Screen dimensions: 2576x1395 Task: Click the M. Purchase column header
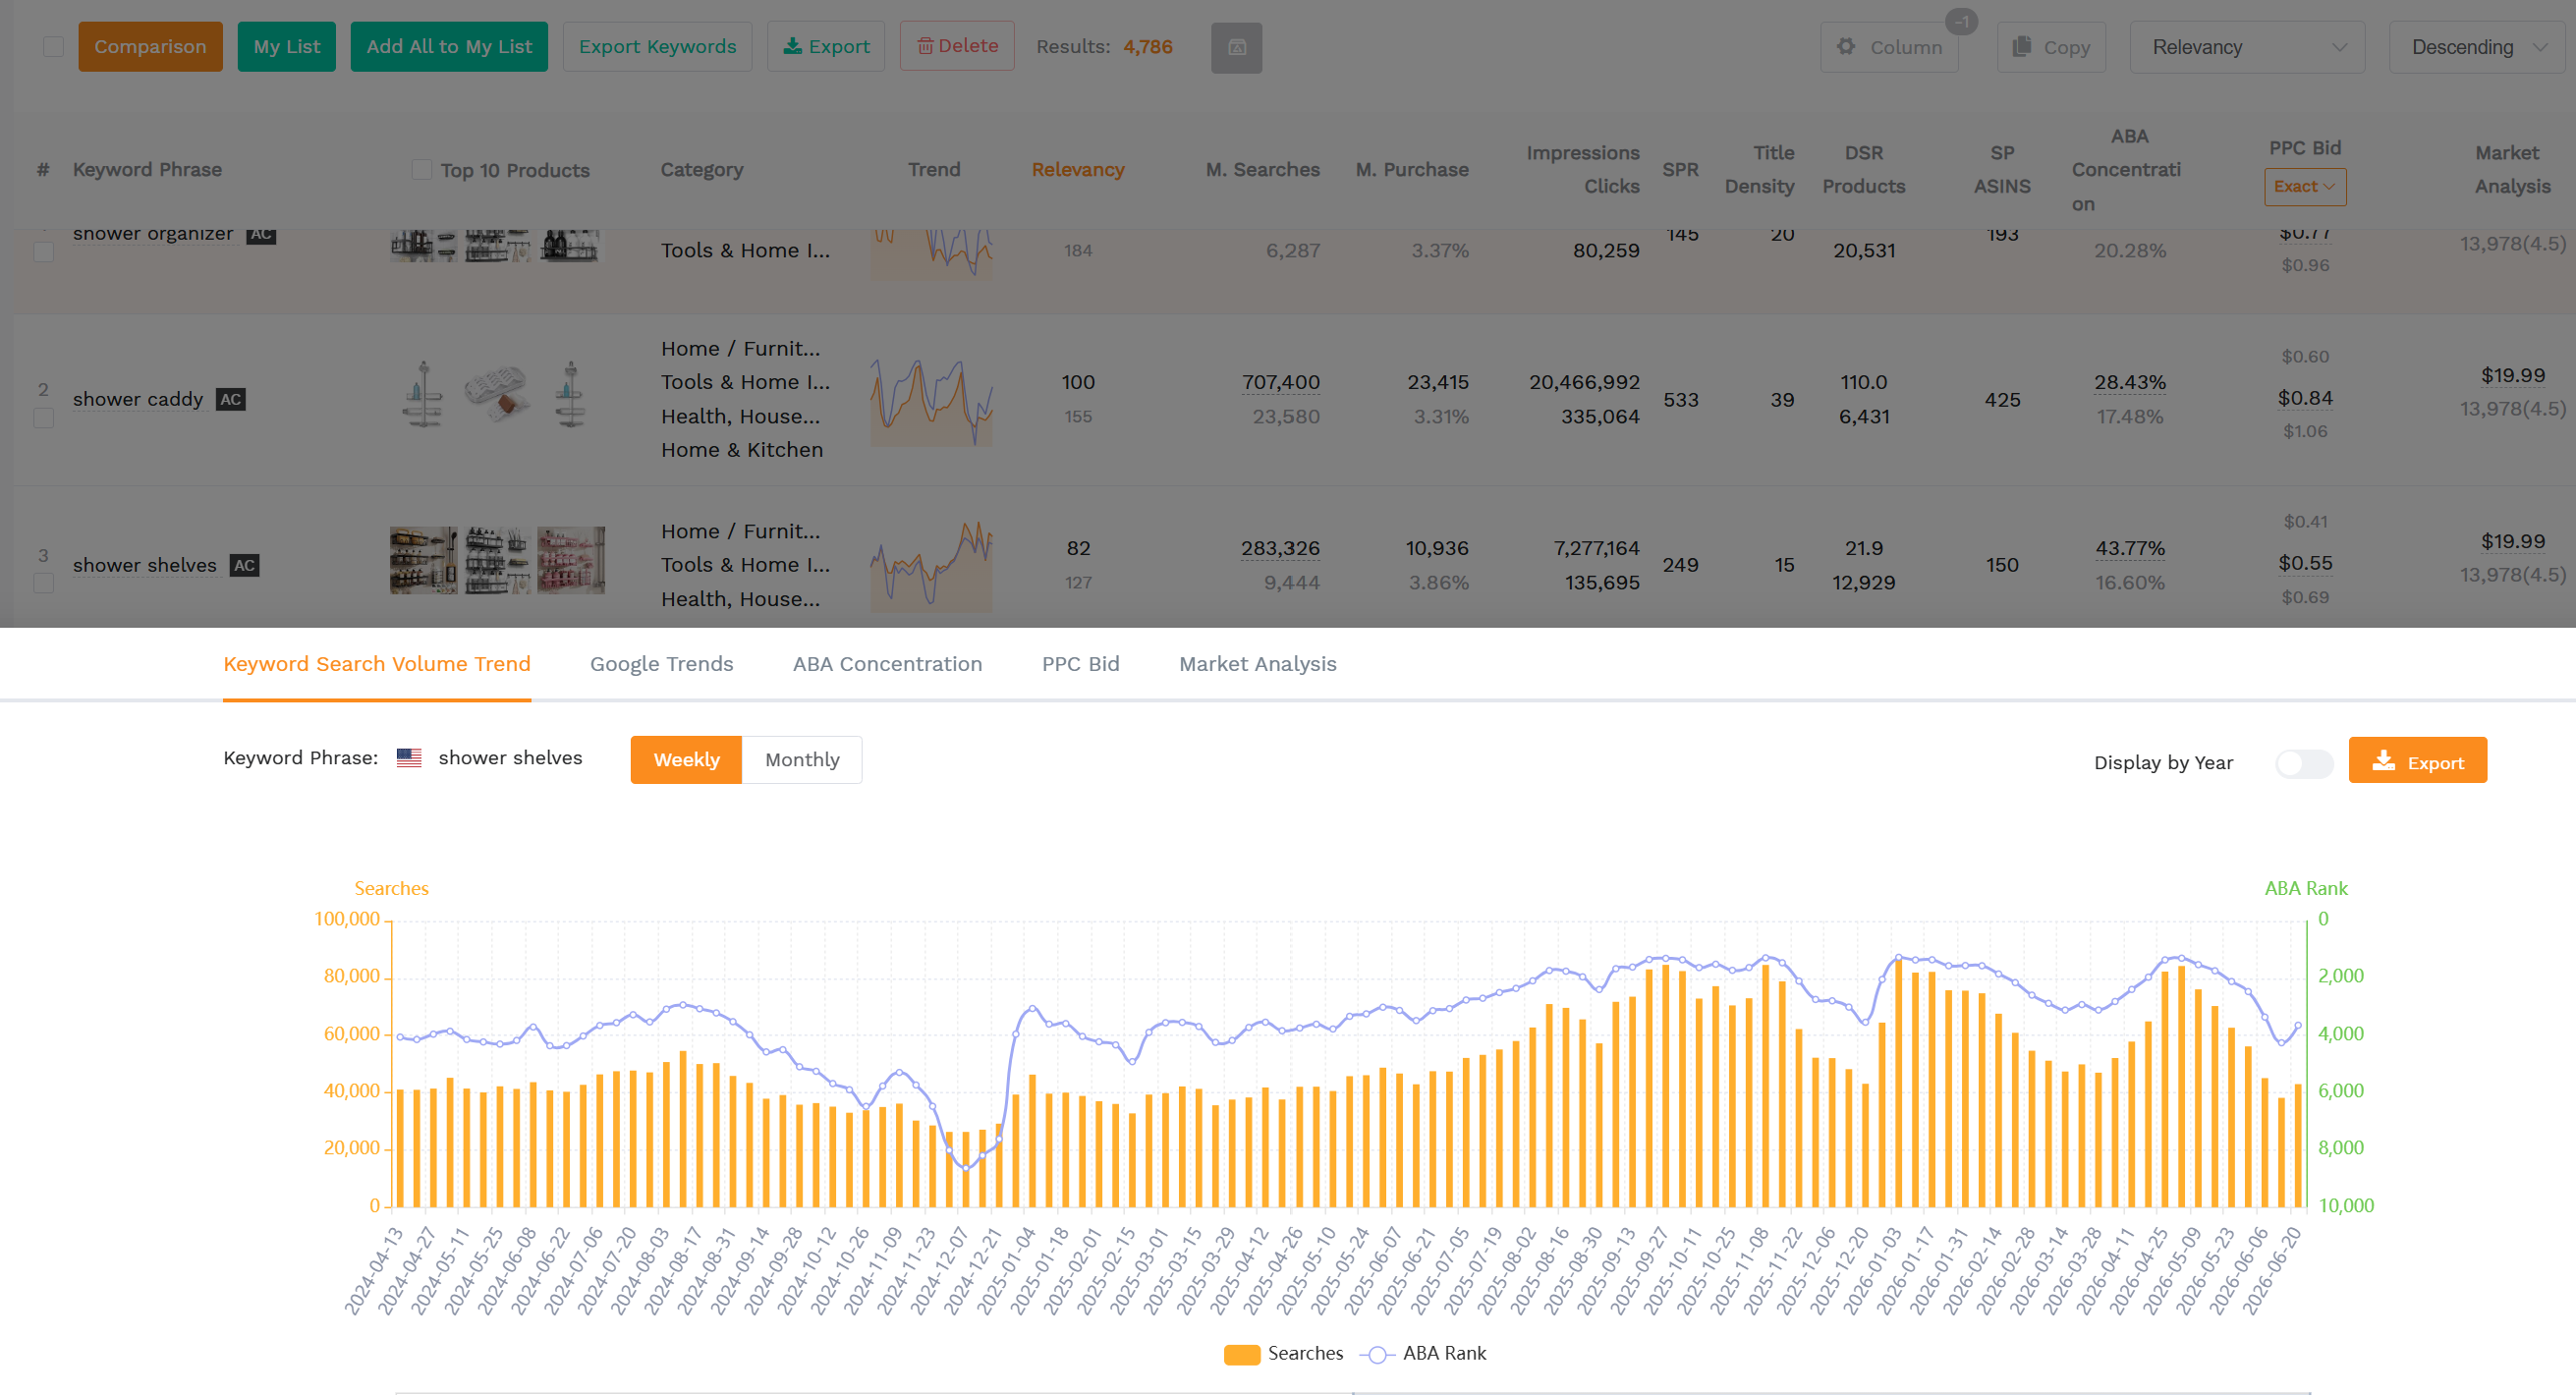(1411, 170)
